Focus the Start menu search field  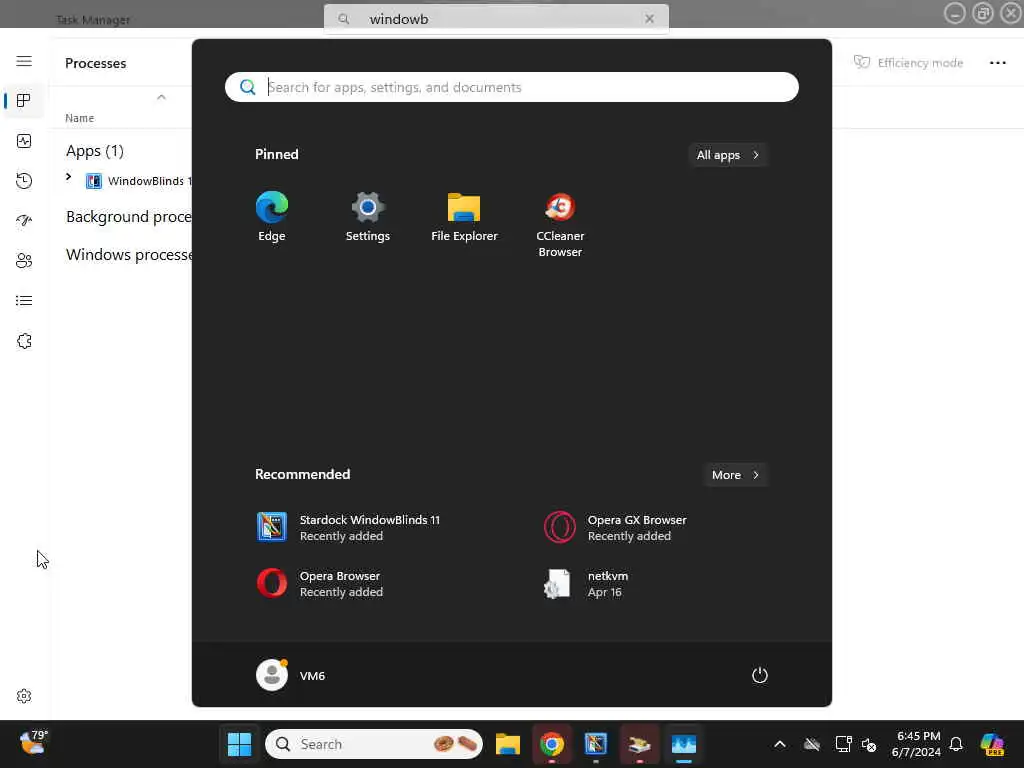[512, 87]
